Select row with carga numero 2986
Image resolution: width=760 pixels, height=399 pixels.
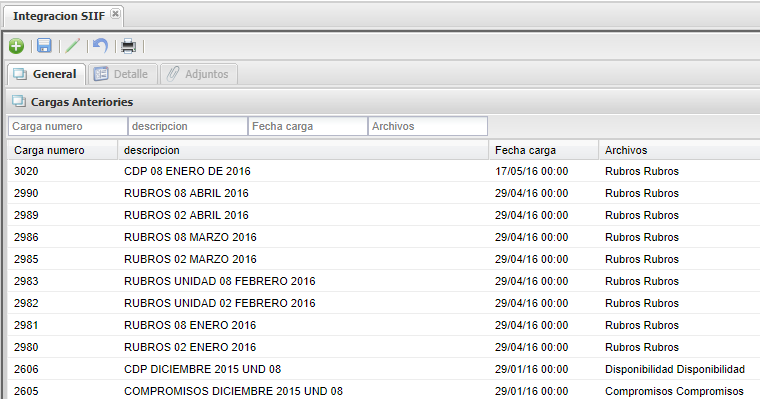click(383, 237)
